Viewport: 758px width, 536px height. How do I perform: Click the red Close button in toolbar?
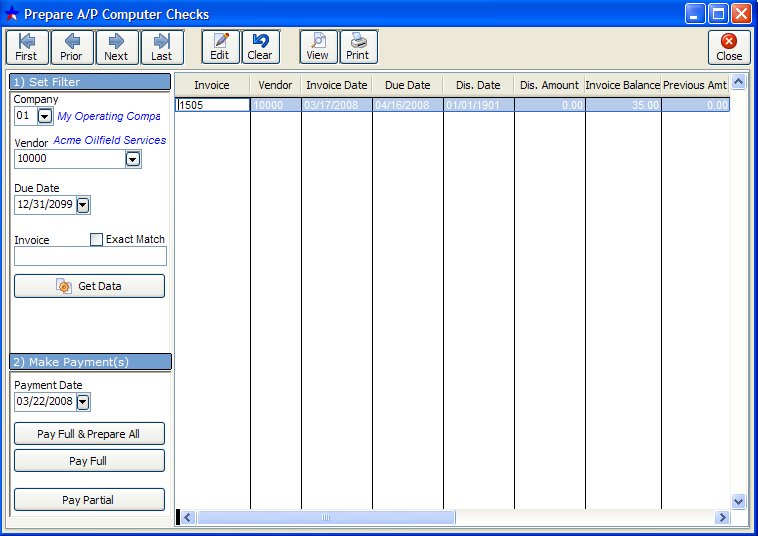[729, 47]
